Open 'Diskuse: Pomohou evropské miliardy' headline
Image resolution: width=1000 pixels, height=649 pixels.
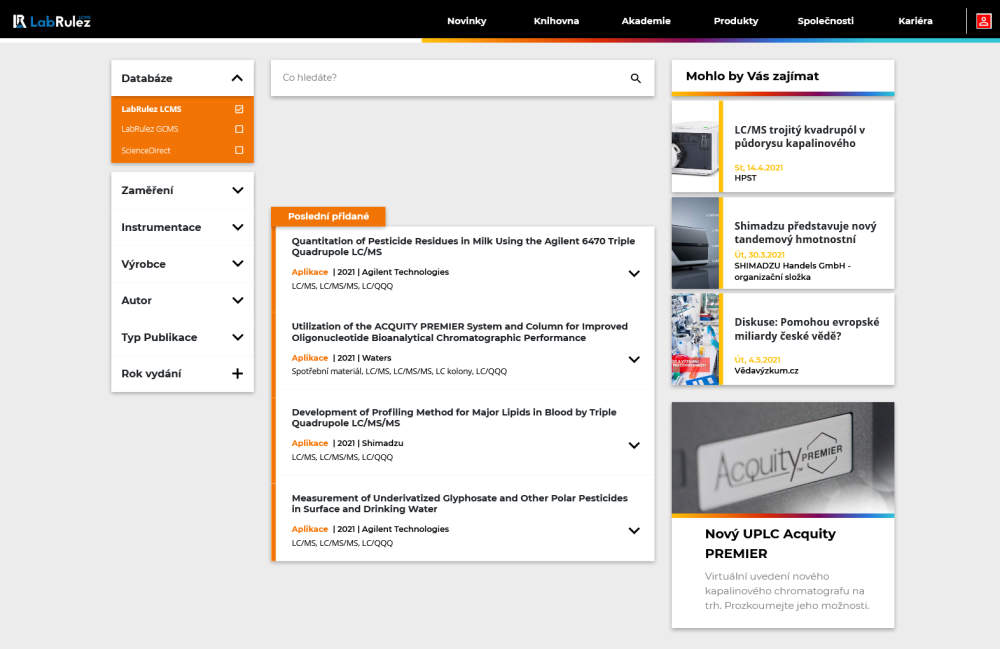pos(806,329)
